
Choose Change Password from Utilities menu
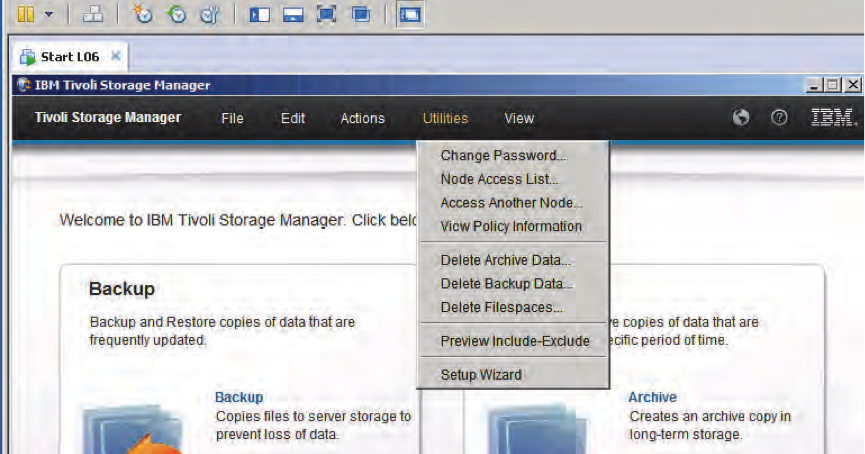tap(513, 156)
